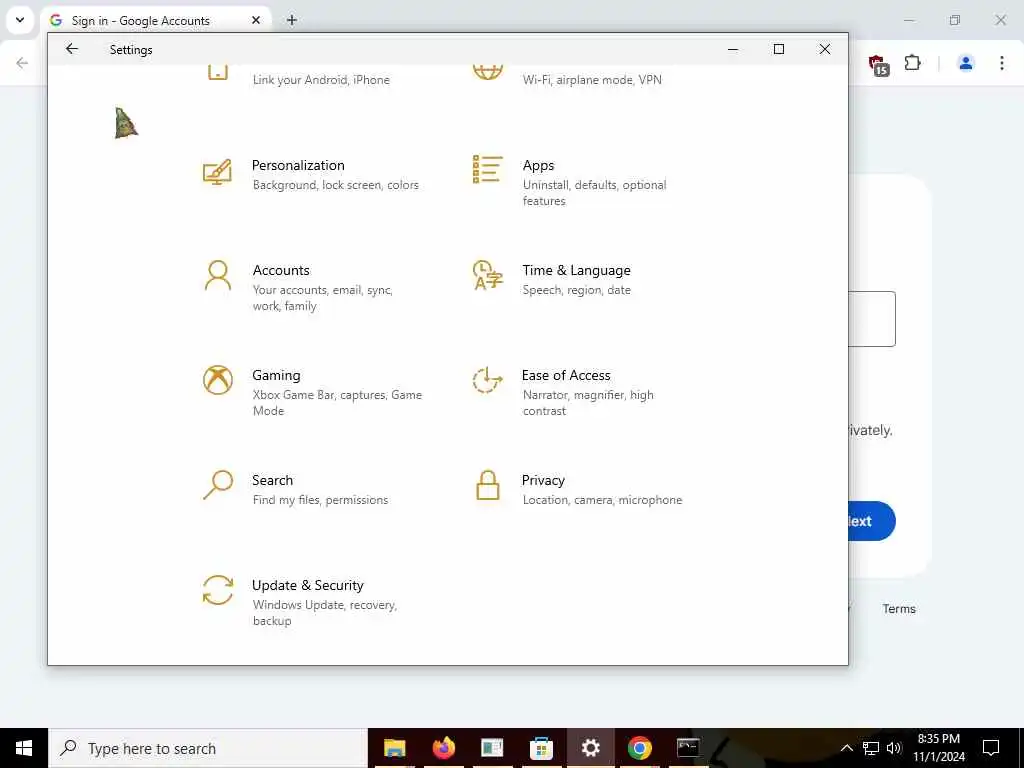
Task: Click the Update & Security arrows icon
Action: pyautogui.click(x=217, y=590)
